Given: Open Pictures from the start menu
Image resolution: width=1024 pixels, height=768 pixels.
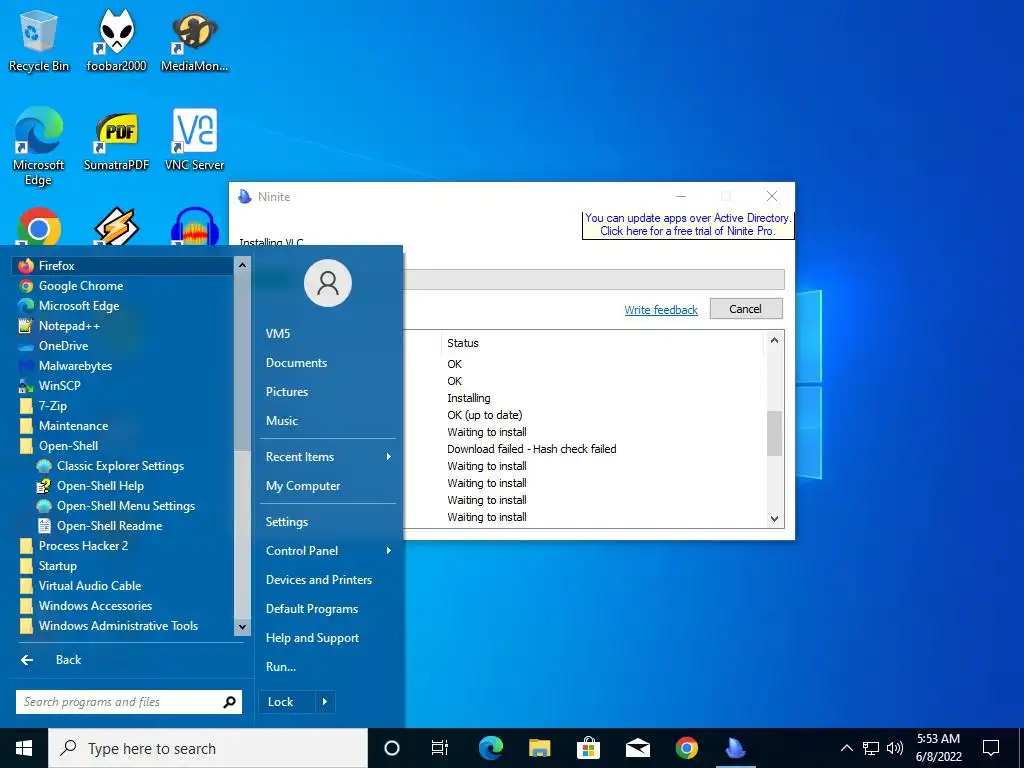Looking at the screenshot, I should point(328,392).
